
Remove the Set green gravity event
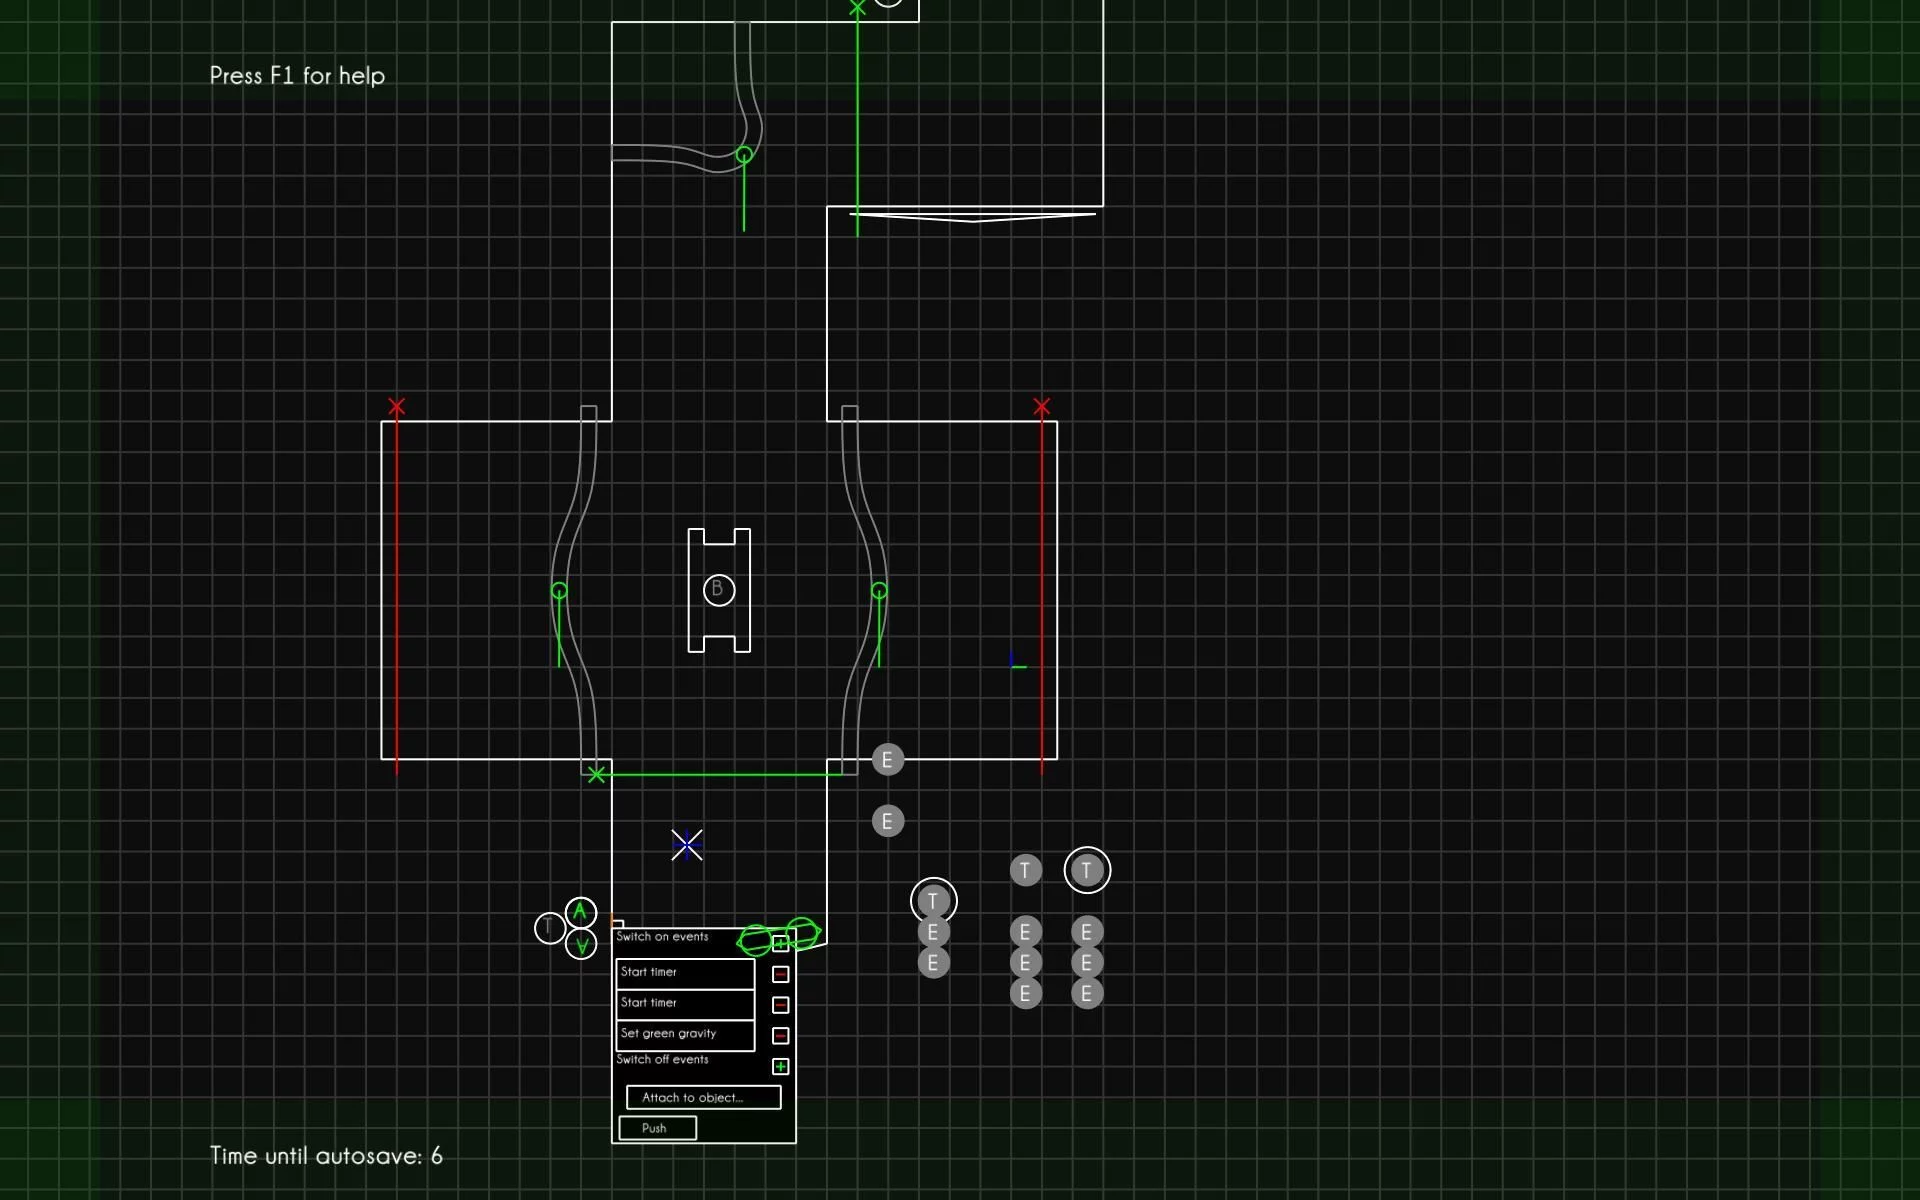pos(781,1036)
